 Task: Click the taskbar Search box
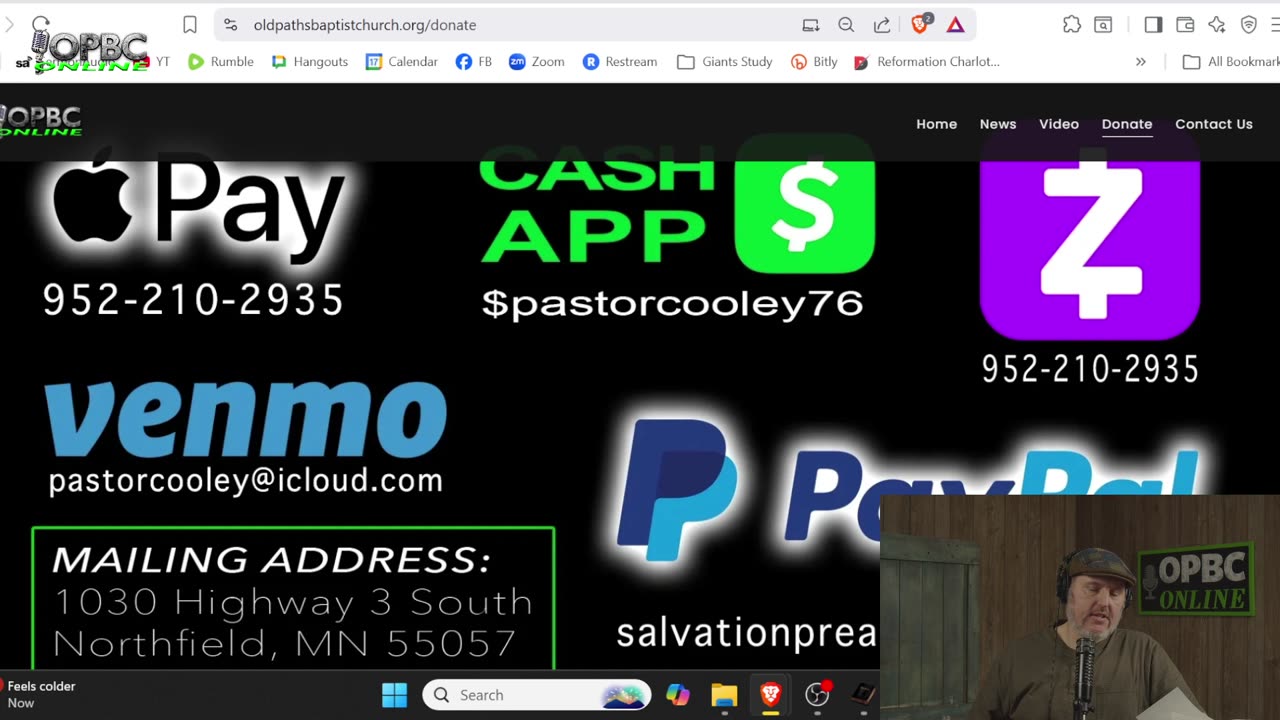(537, 695)
